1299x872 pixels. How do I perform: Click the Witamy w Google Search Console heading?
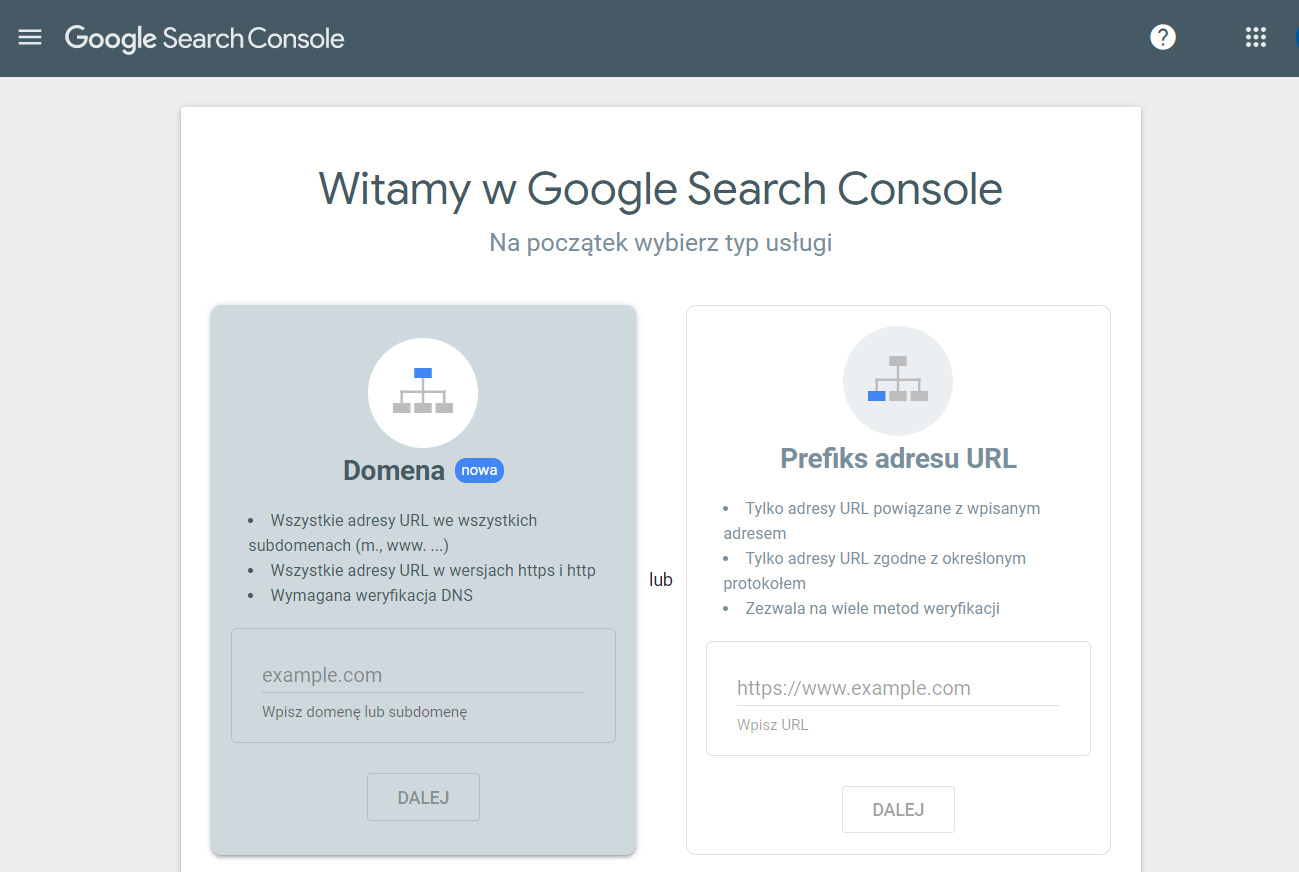660,190
